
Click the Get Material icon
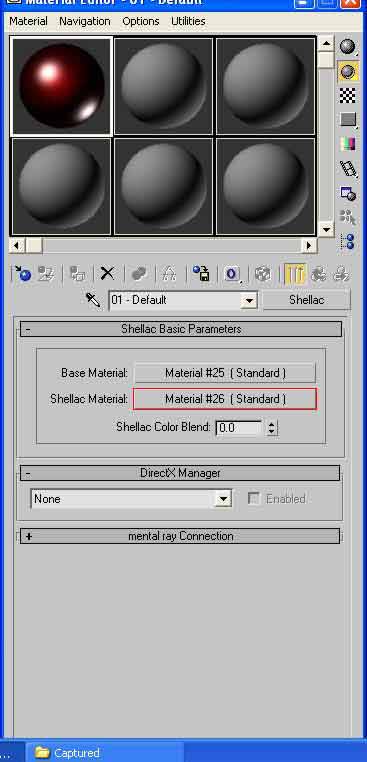click(x=22, y=274)
